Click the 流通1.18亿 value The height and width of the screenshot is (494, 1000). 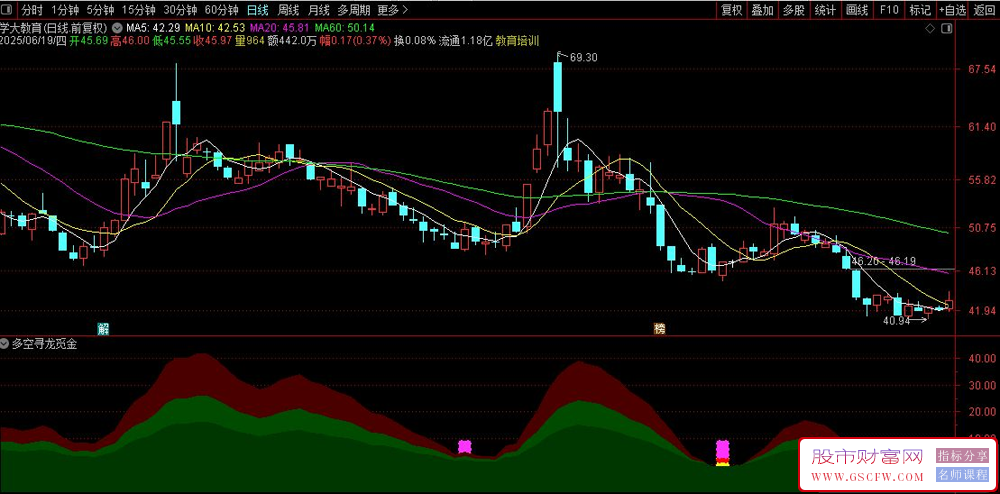pyautogui.click(x=466, y=40)
